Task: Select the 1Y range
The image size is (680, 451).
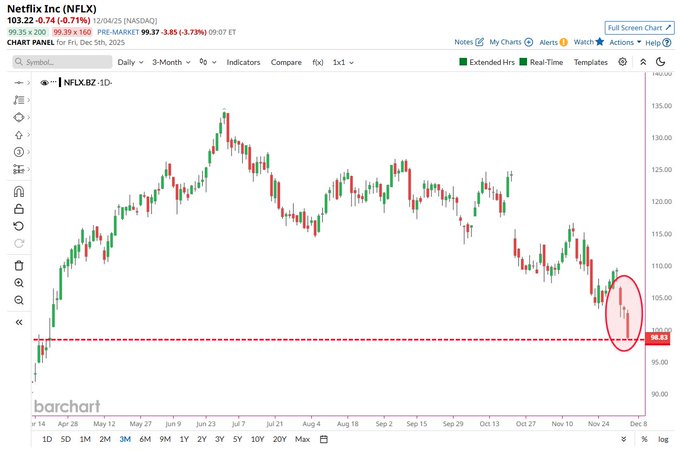Action: coord(184,439)
